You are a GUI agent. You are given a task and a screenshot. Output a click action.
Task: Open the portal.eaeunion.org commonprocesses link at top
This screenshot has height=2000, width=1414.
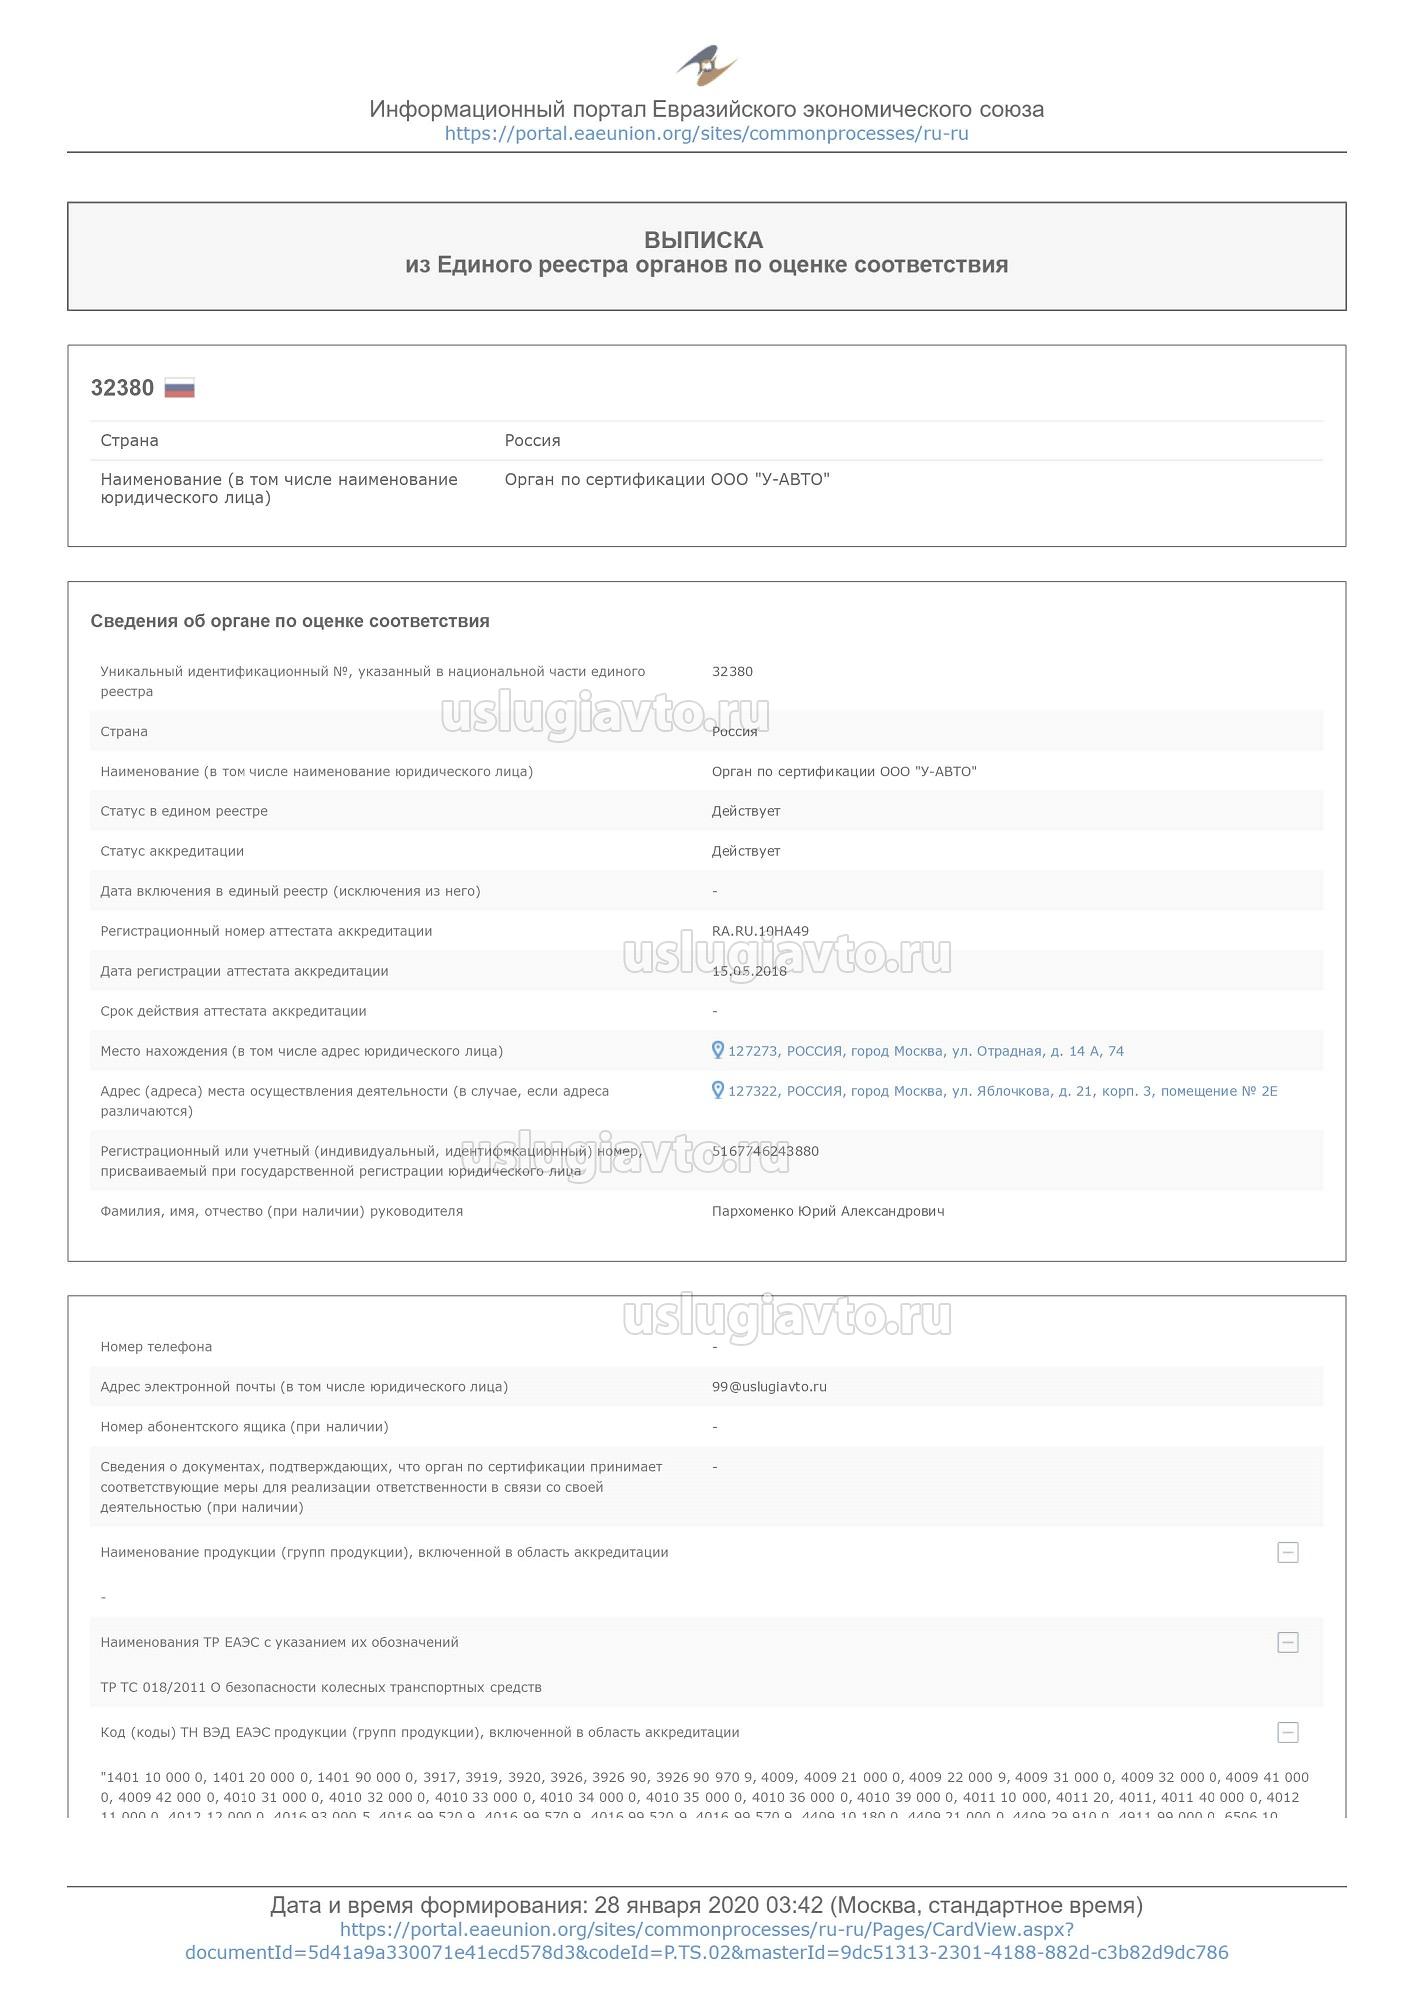click(x=706, y=134)
